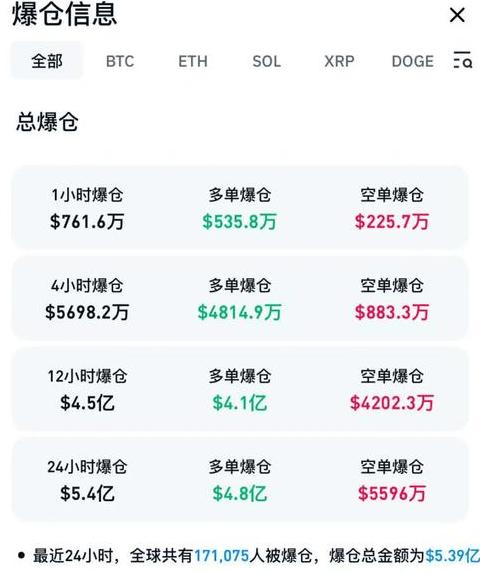Open the 1小时爆仓 $761.6万 card

pos(240,208)
